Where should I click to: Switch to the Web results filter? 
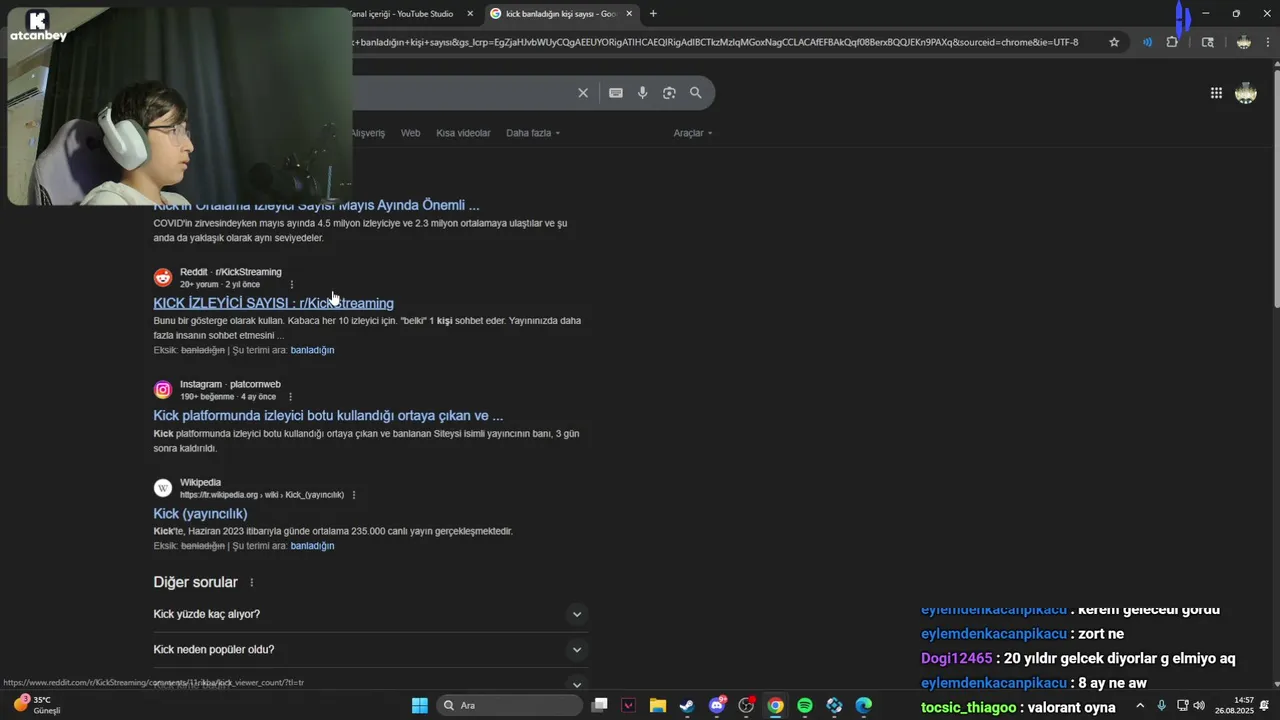coord(410,133)
